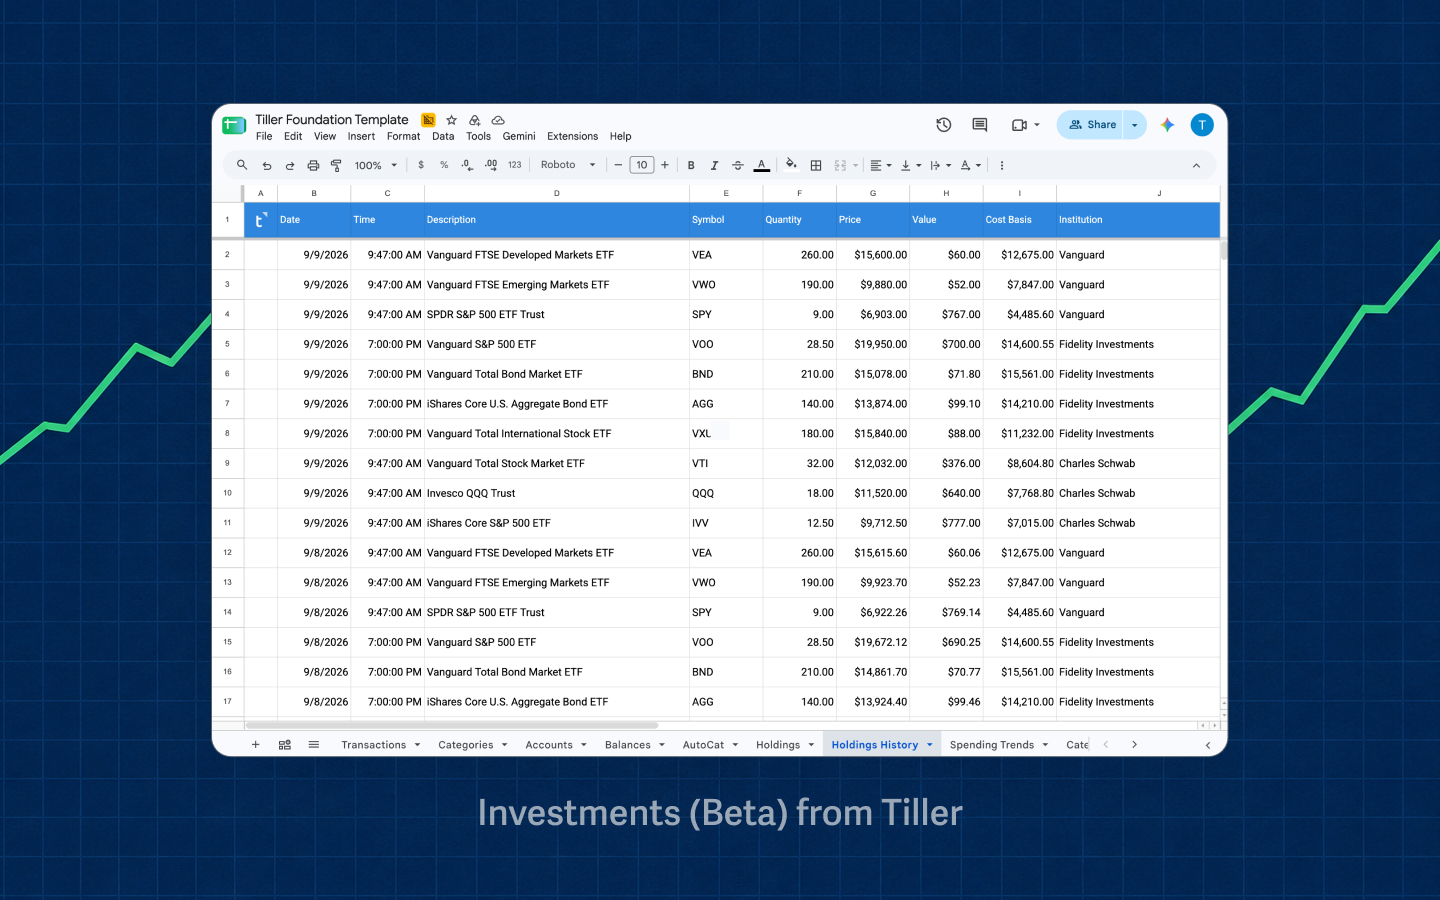Select the cell reading SPDR S&P 500 ETF Trust in row 4

pos(557,314)
